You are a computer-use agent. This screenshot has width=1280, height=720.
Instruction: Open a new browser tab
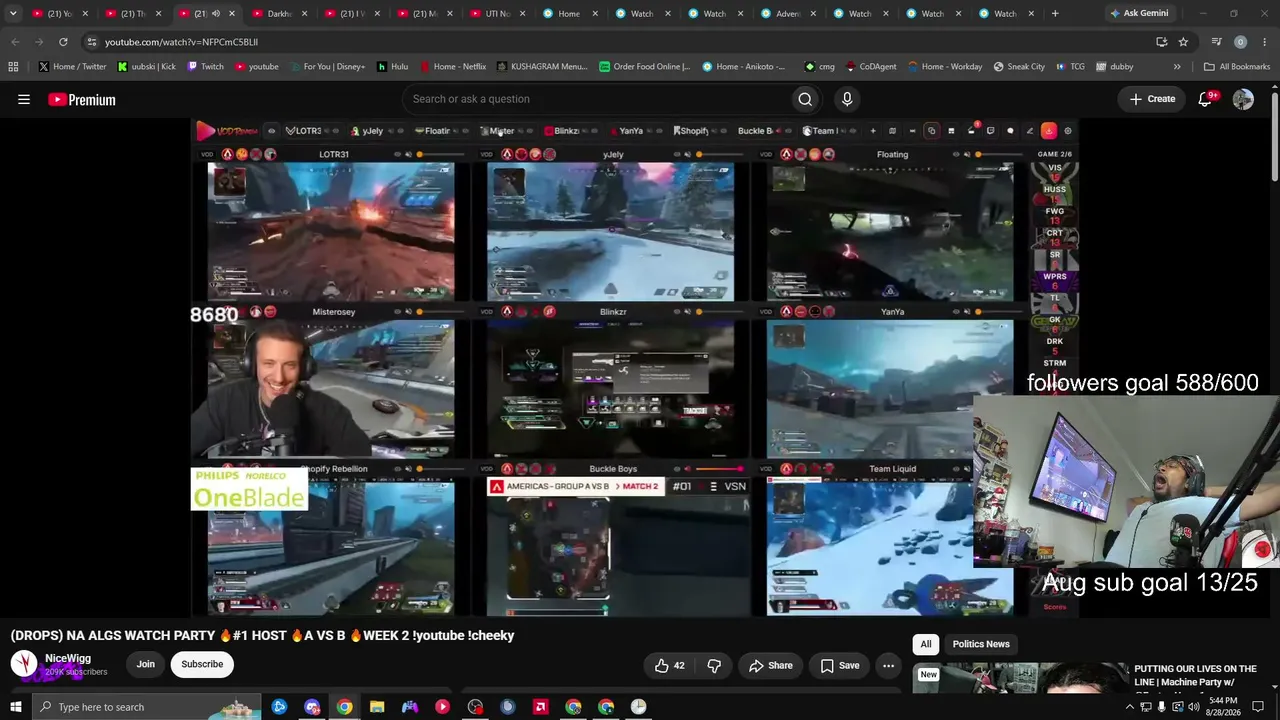pyautogui.click(x=1055, y=14)
